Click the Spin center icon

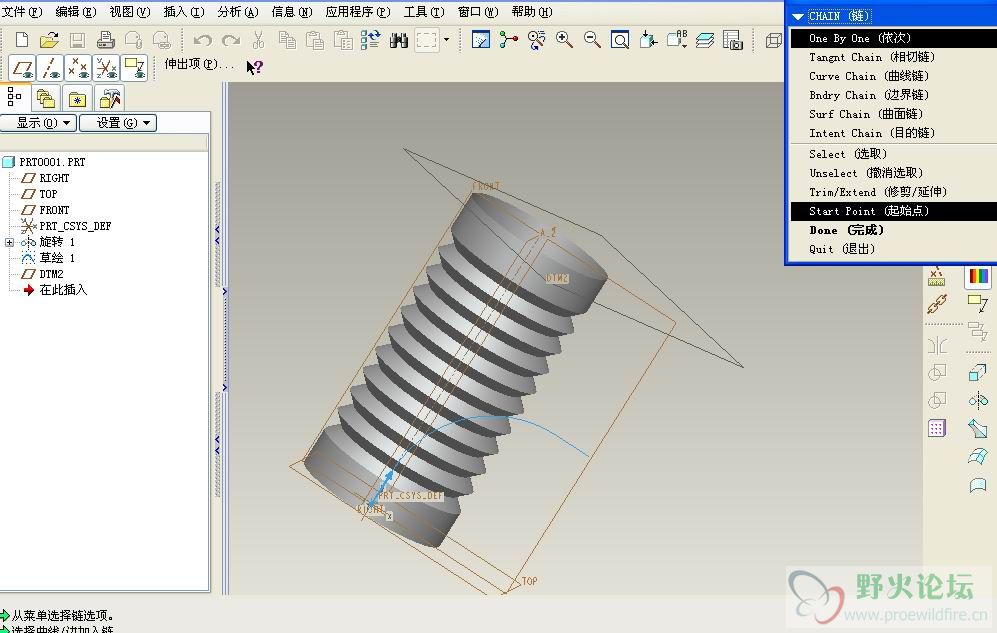[508, 40]
